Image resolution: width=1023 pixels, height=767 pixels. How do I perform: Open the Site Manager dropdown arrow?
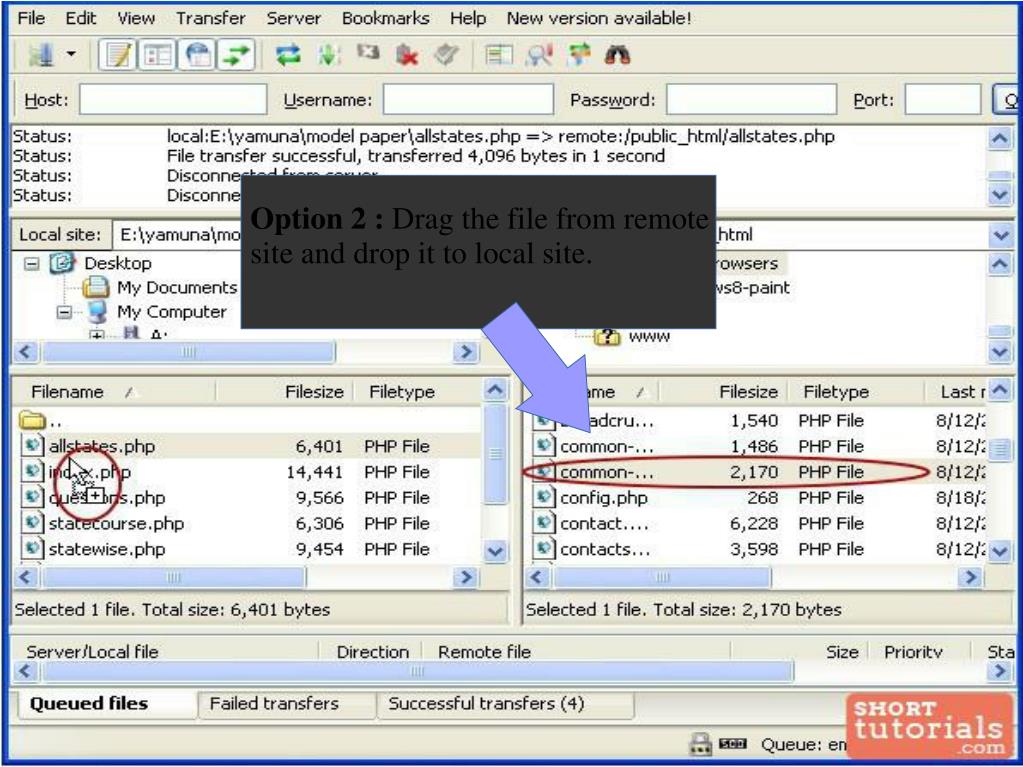coord(70,55)
